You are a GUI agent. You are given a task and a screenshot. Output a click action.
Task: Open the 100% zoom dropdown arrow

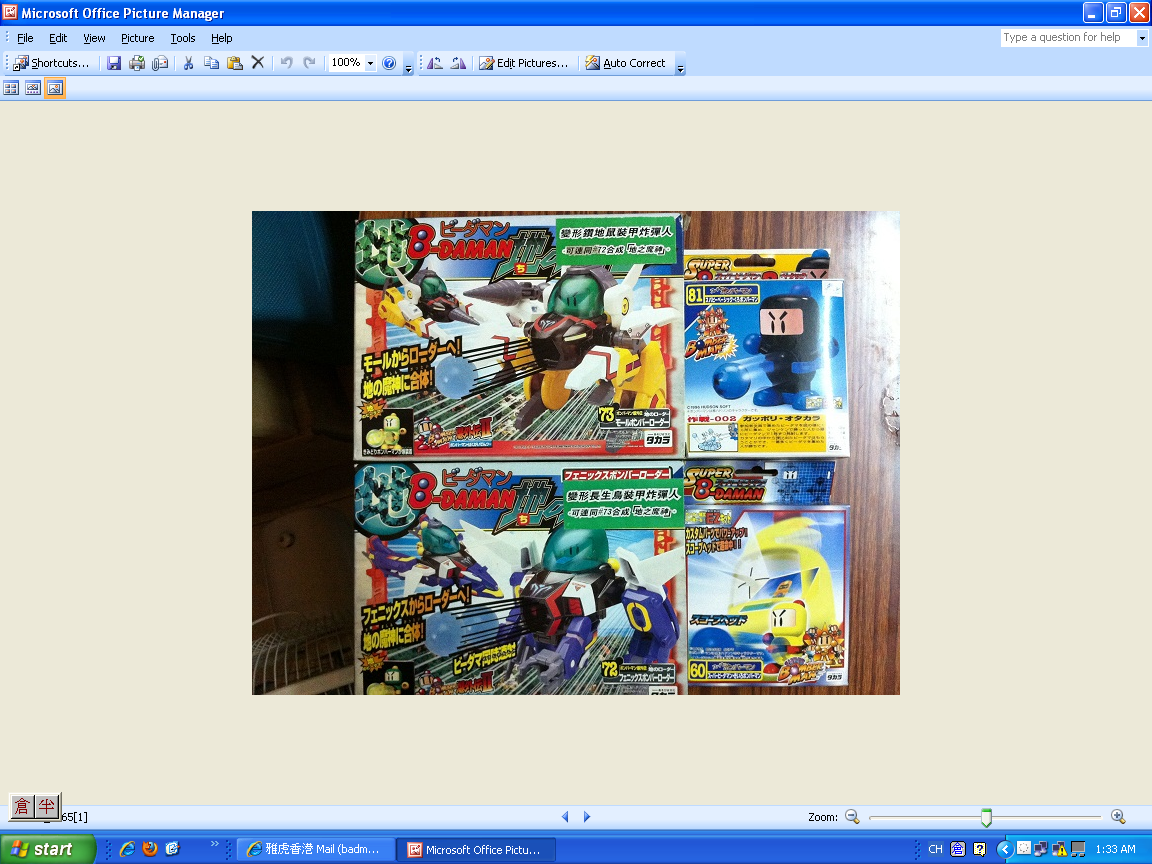tap(370, 63)
